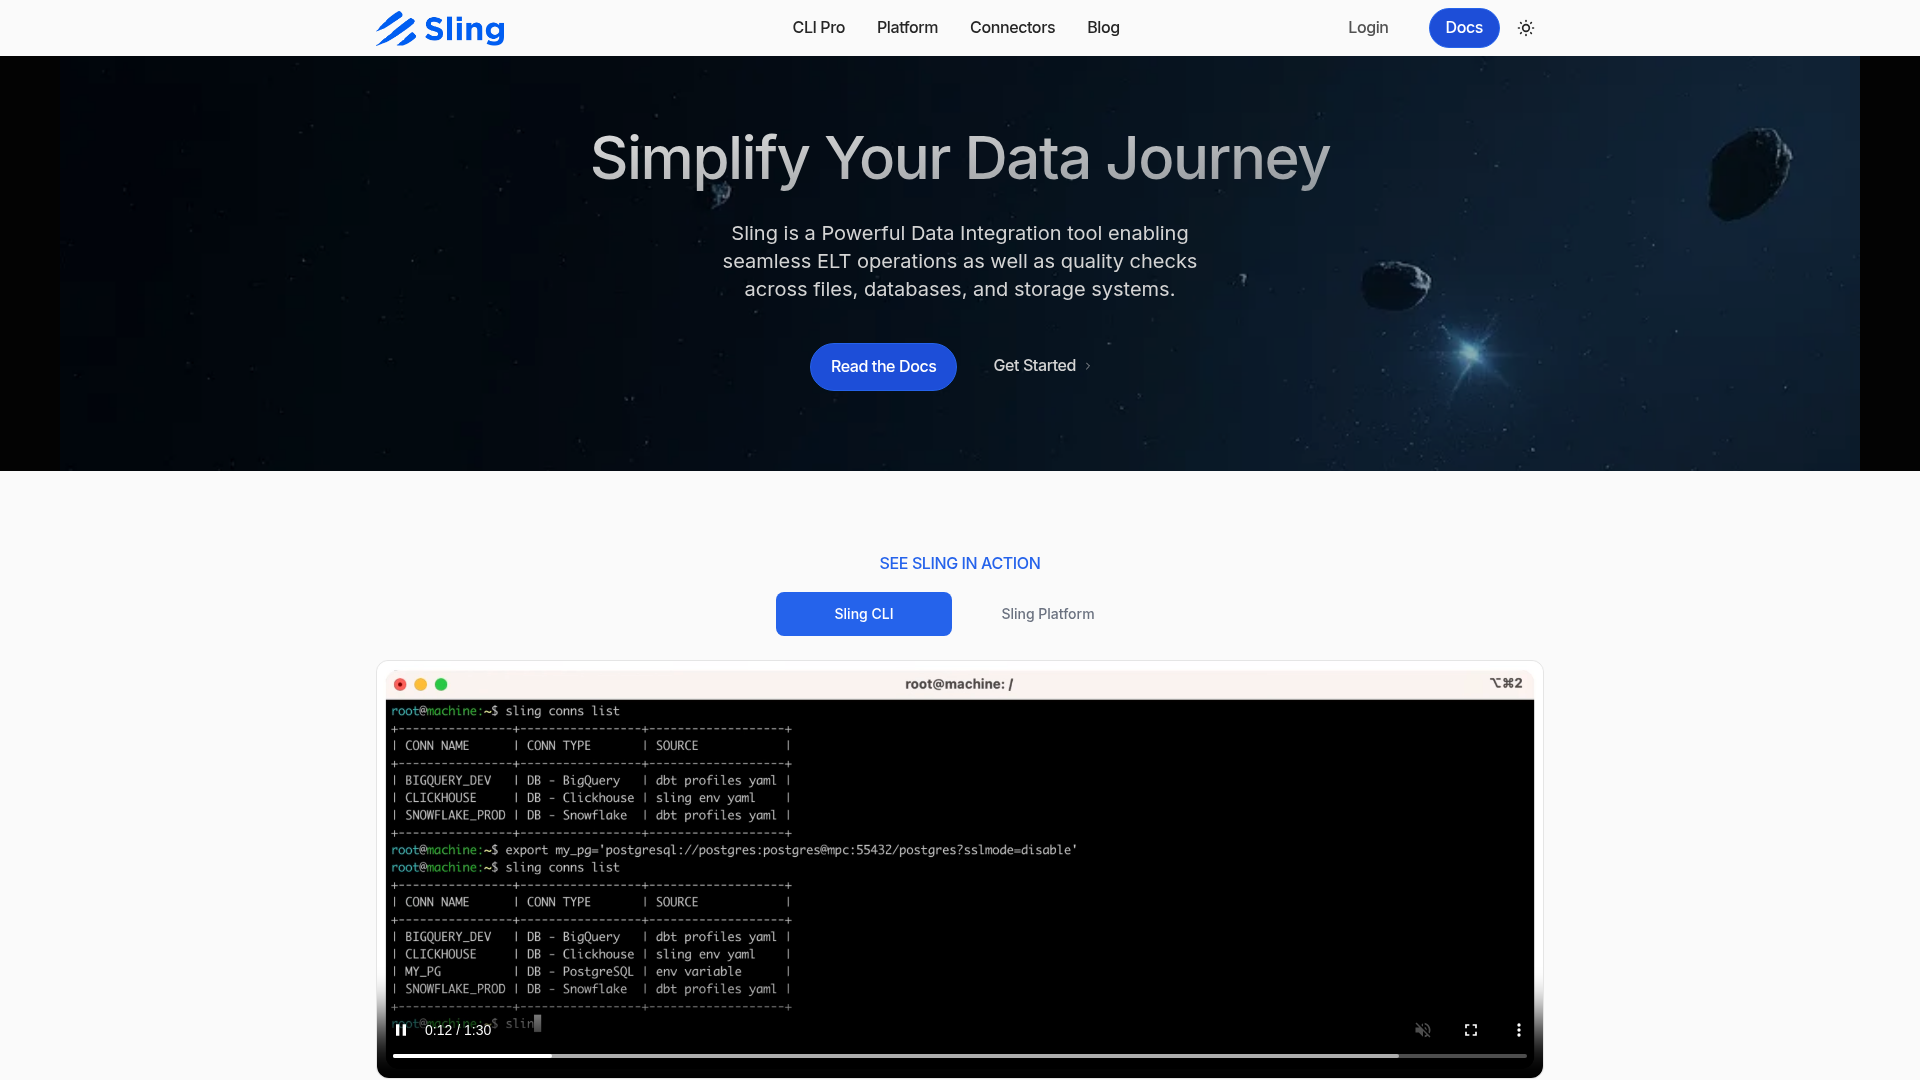This screenshot has height=1080, width=1920.
Task: Open the Blog link
Action: coord(1103,28)
